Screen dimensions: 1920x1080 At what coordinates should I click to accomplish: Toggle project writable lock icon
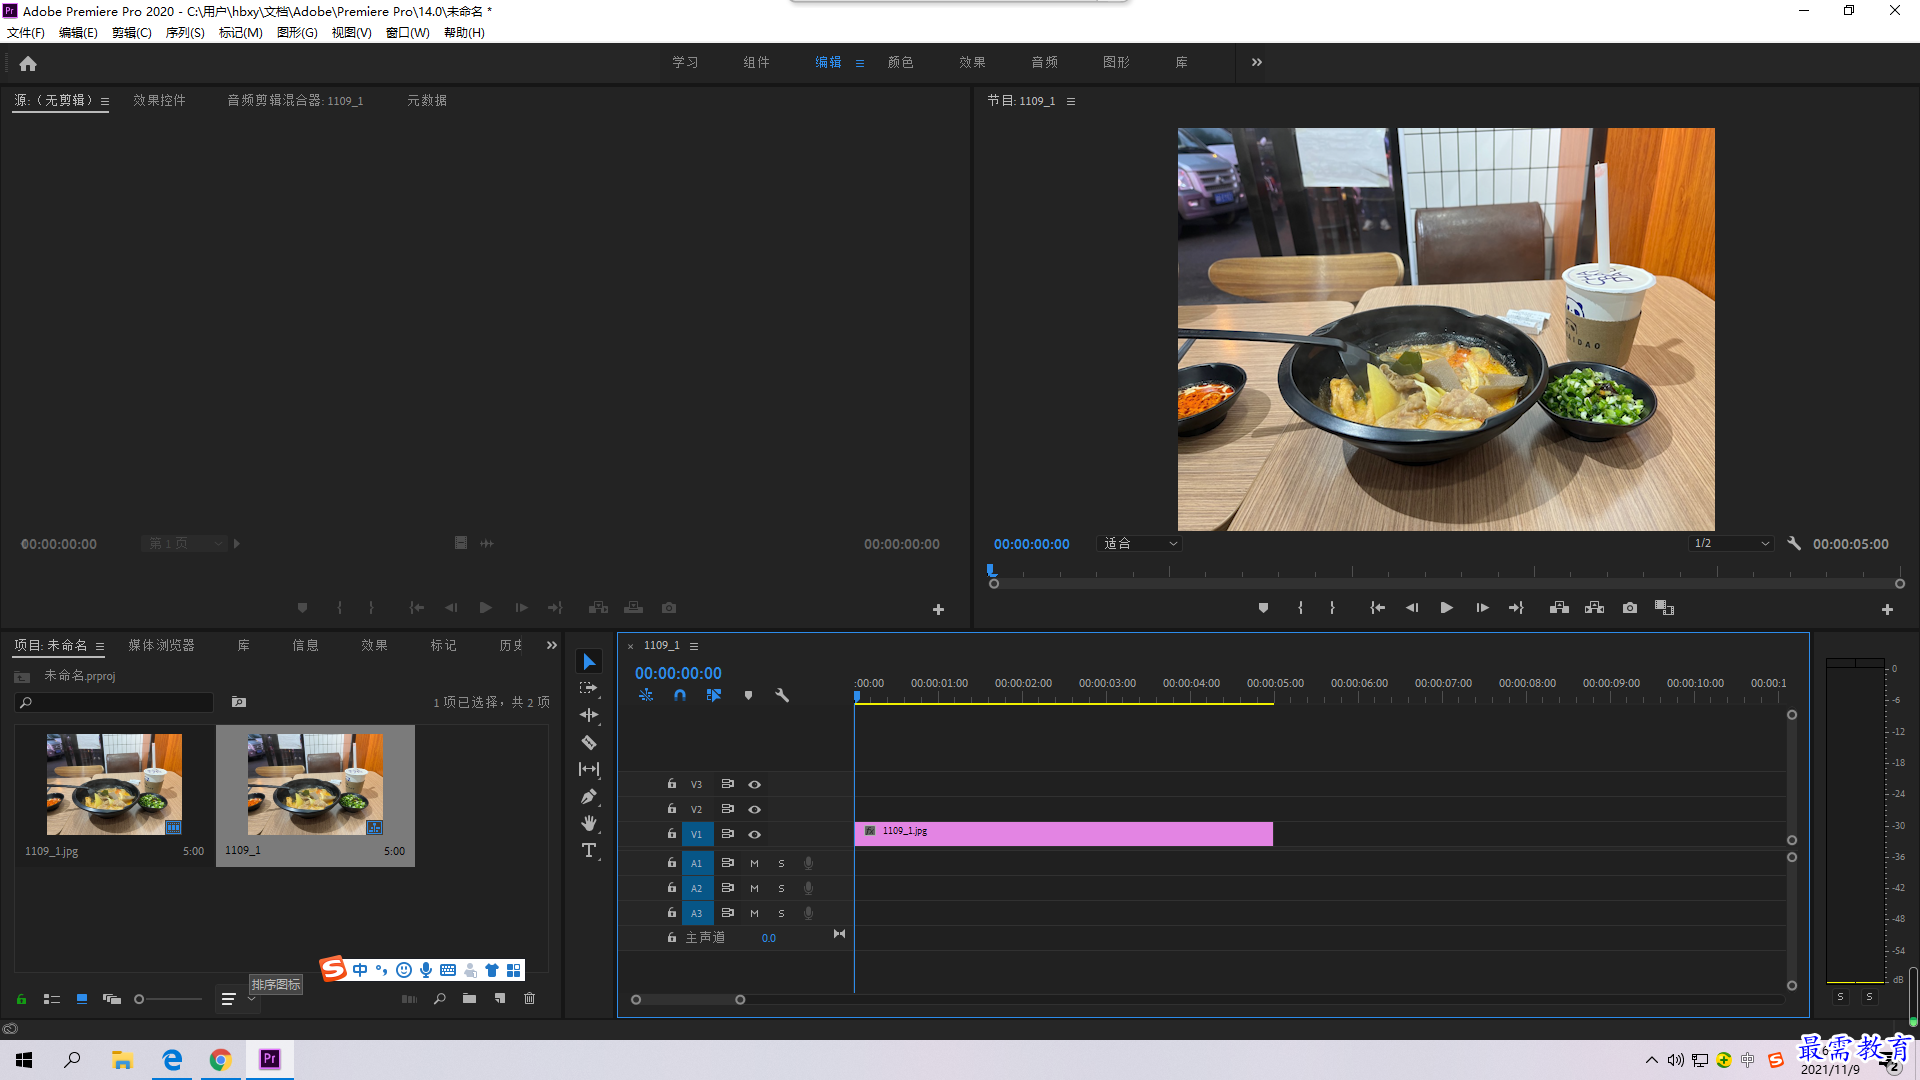[x=21, y=999]
